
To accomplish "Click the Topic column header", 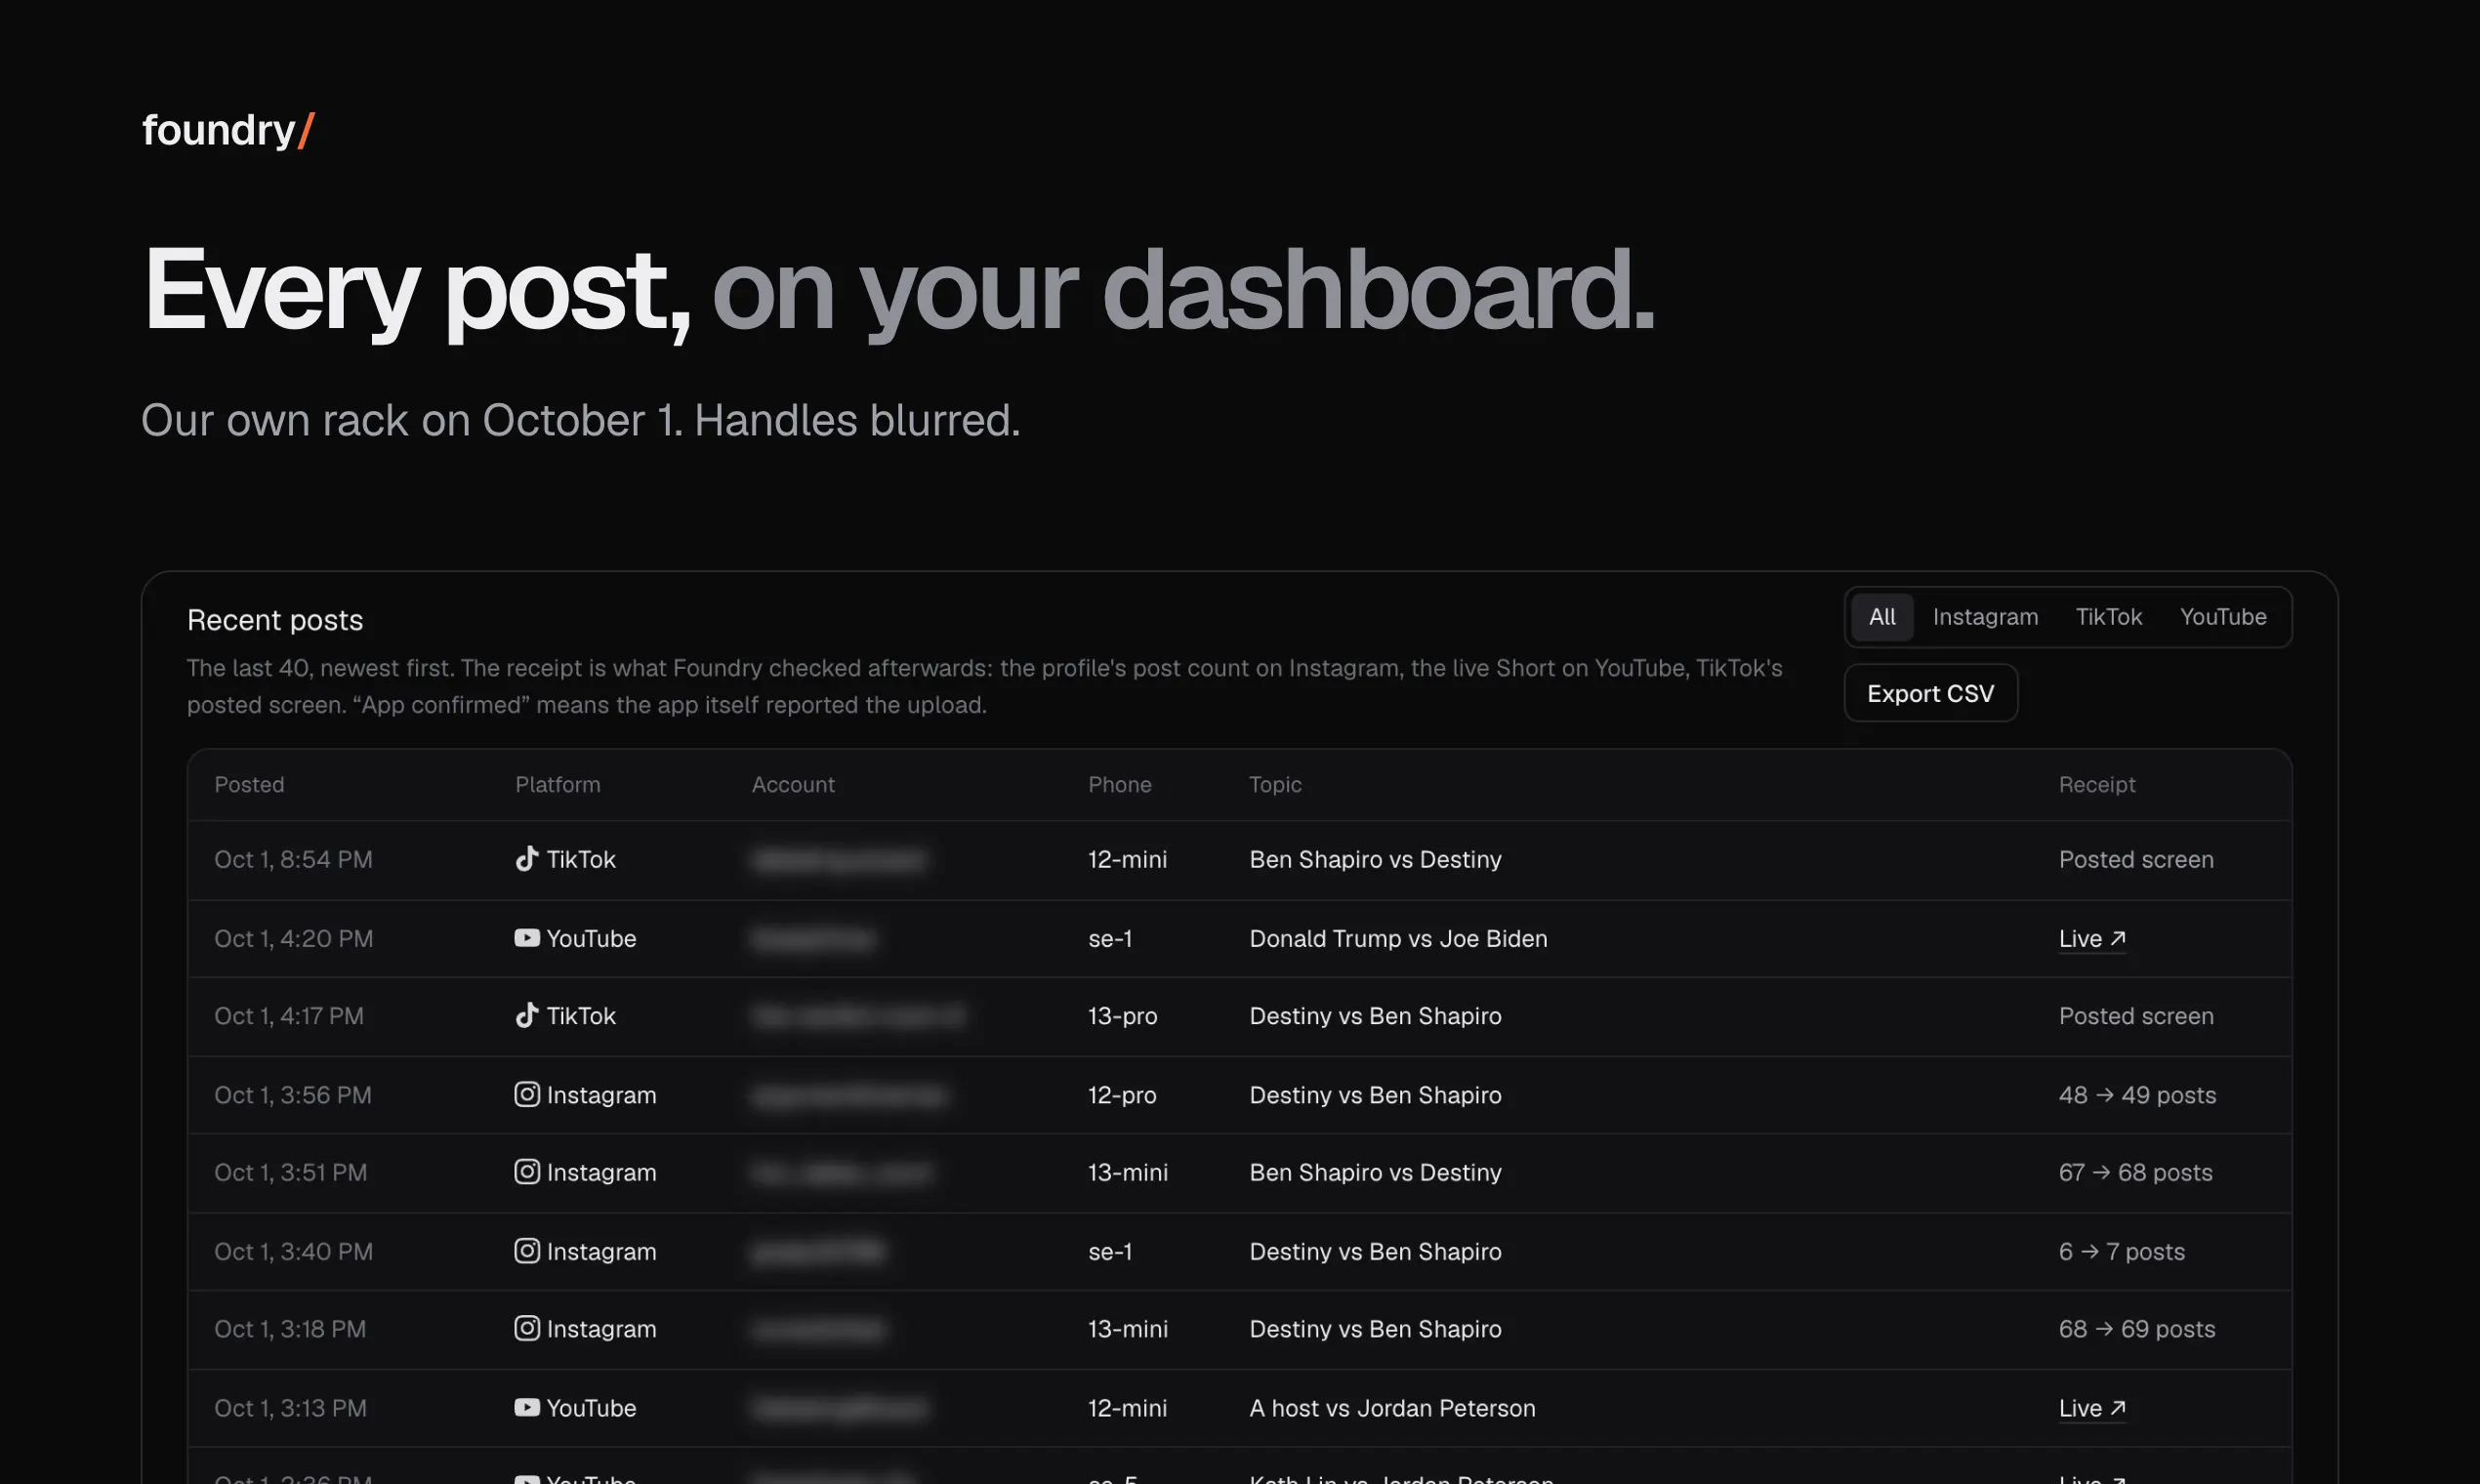I will click(1275, 785).
